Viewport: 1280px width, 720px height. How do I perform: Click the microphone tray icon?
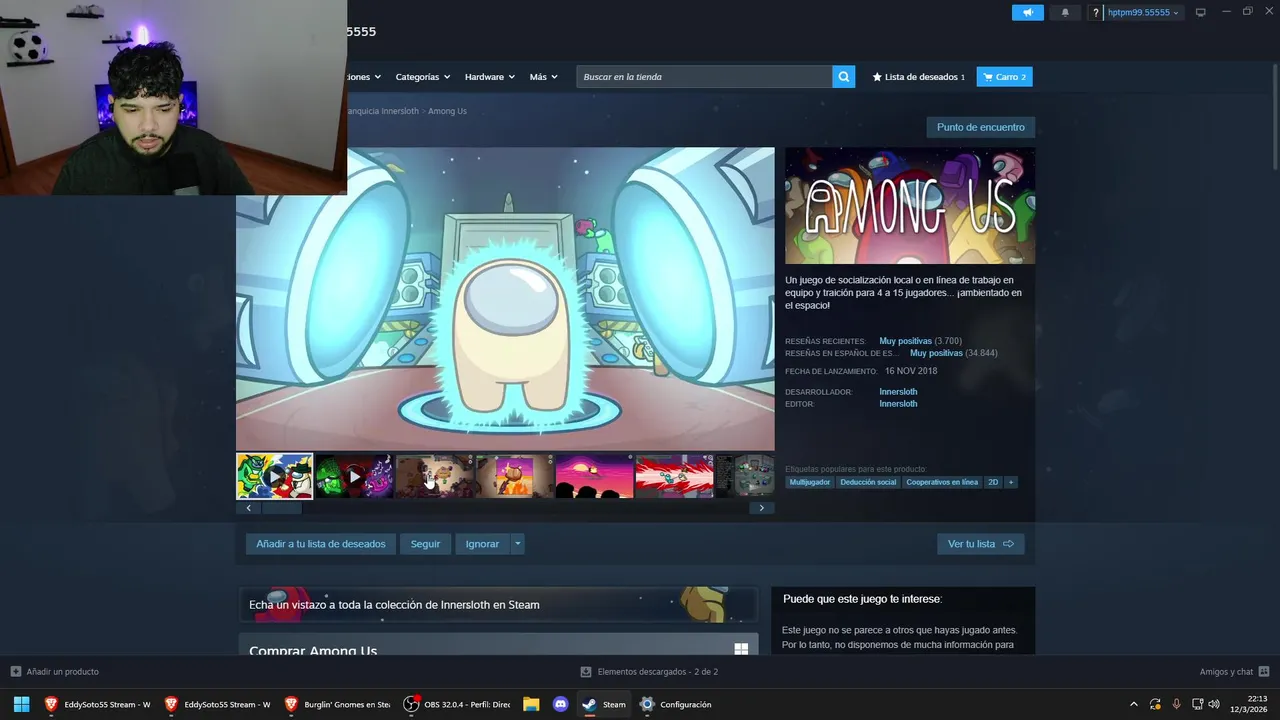click(x=1176, y=704)
